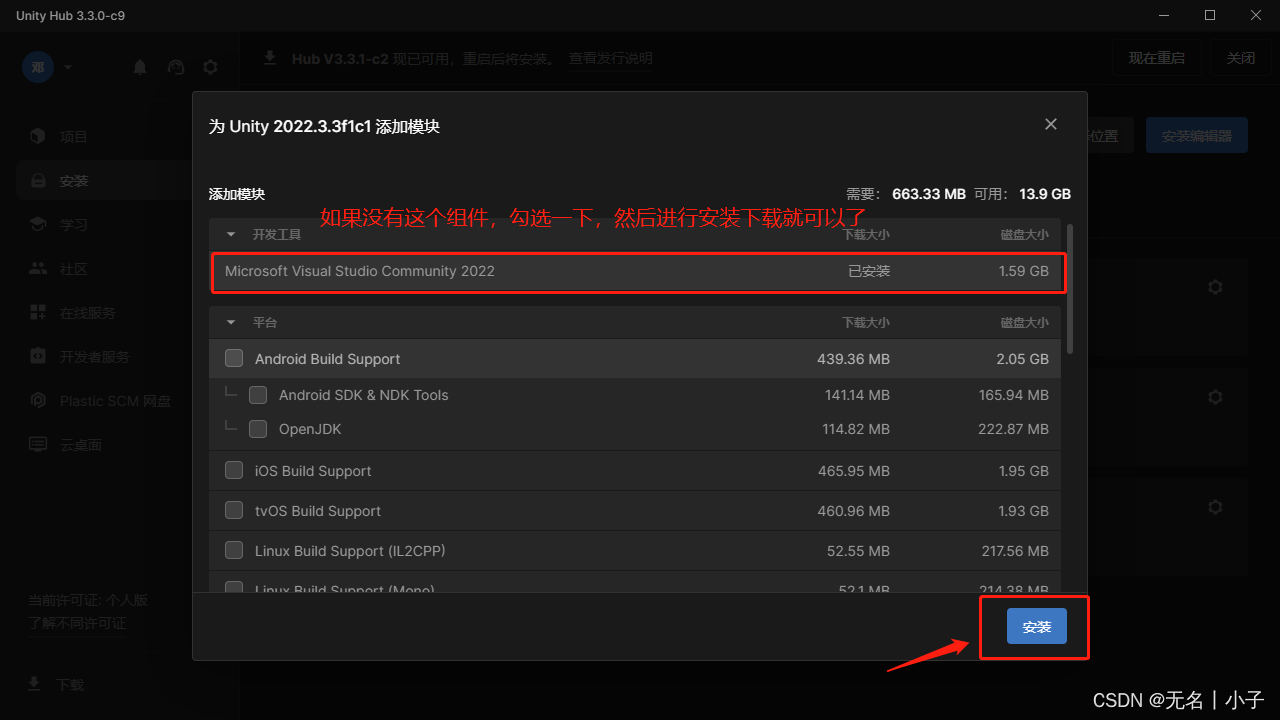This screenshot has height=720, width=1280.
Task: Enable tvOS Build Support checkbox
Action: point(234,510)
